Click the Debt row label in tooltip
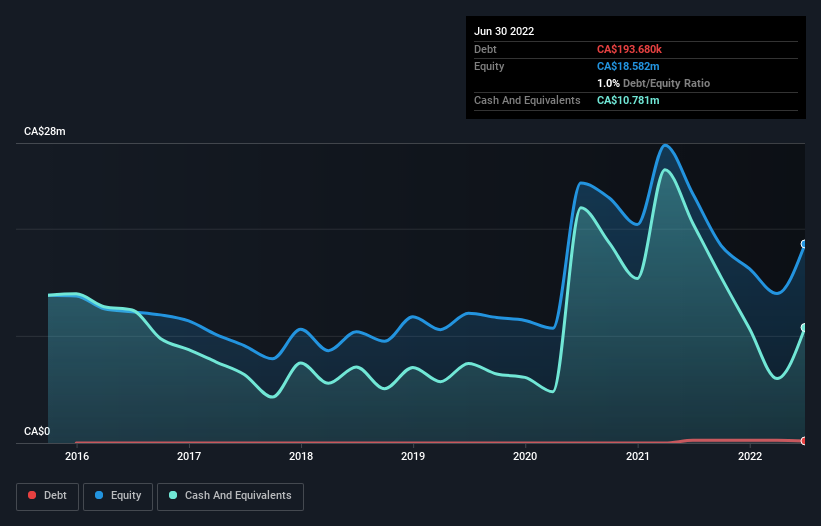 485,49
